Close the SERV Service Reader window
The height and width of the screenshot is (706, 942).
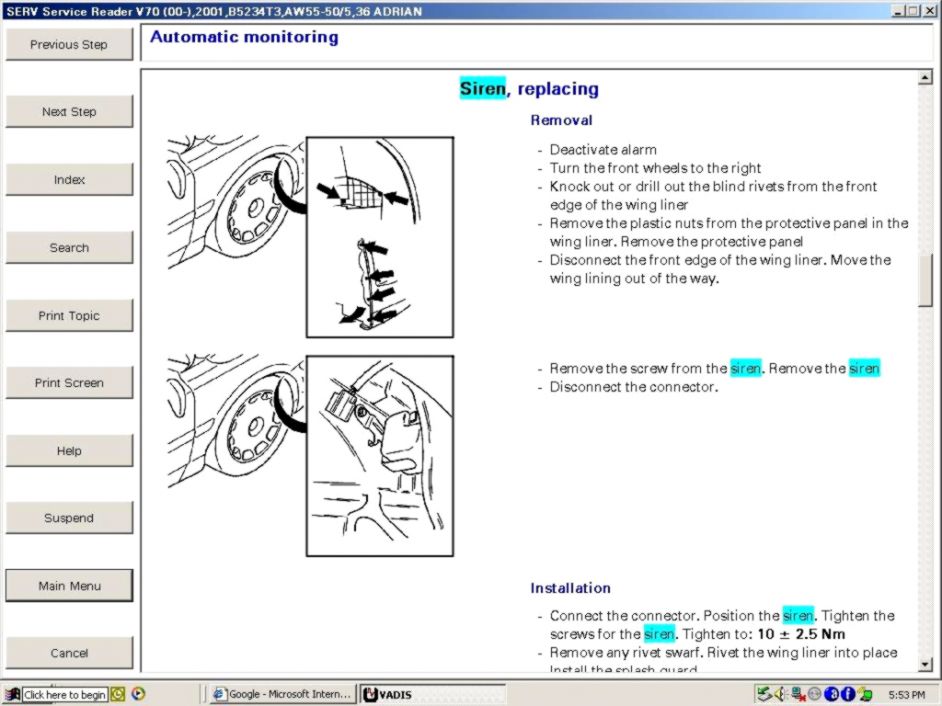929,11
